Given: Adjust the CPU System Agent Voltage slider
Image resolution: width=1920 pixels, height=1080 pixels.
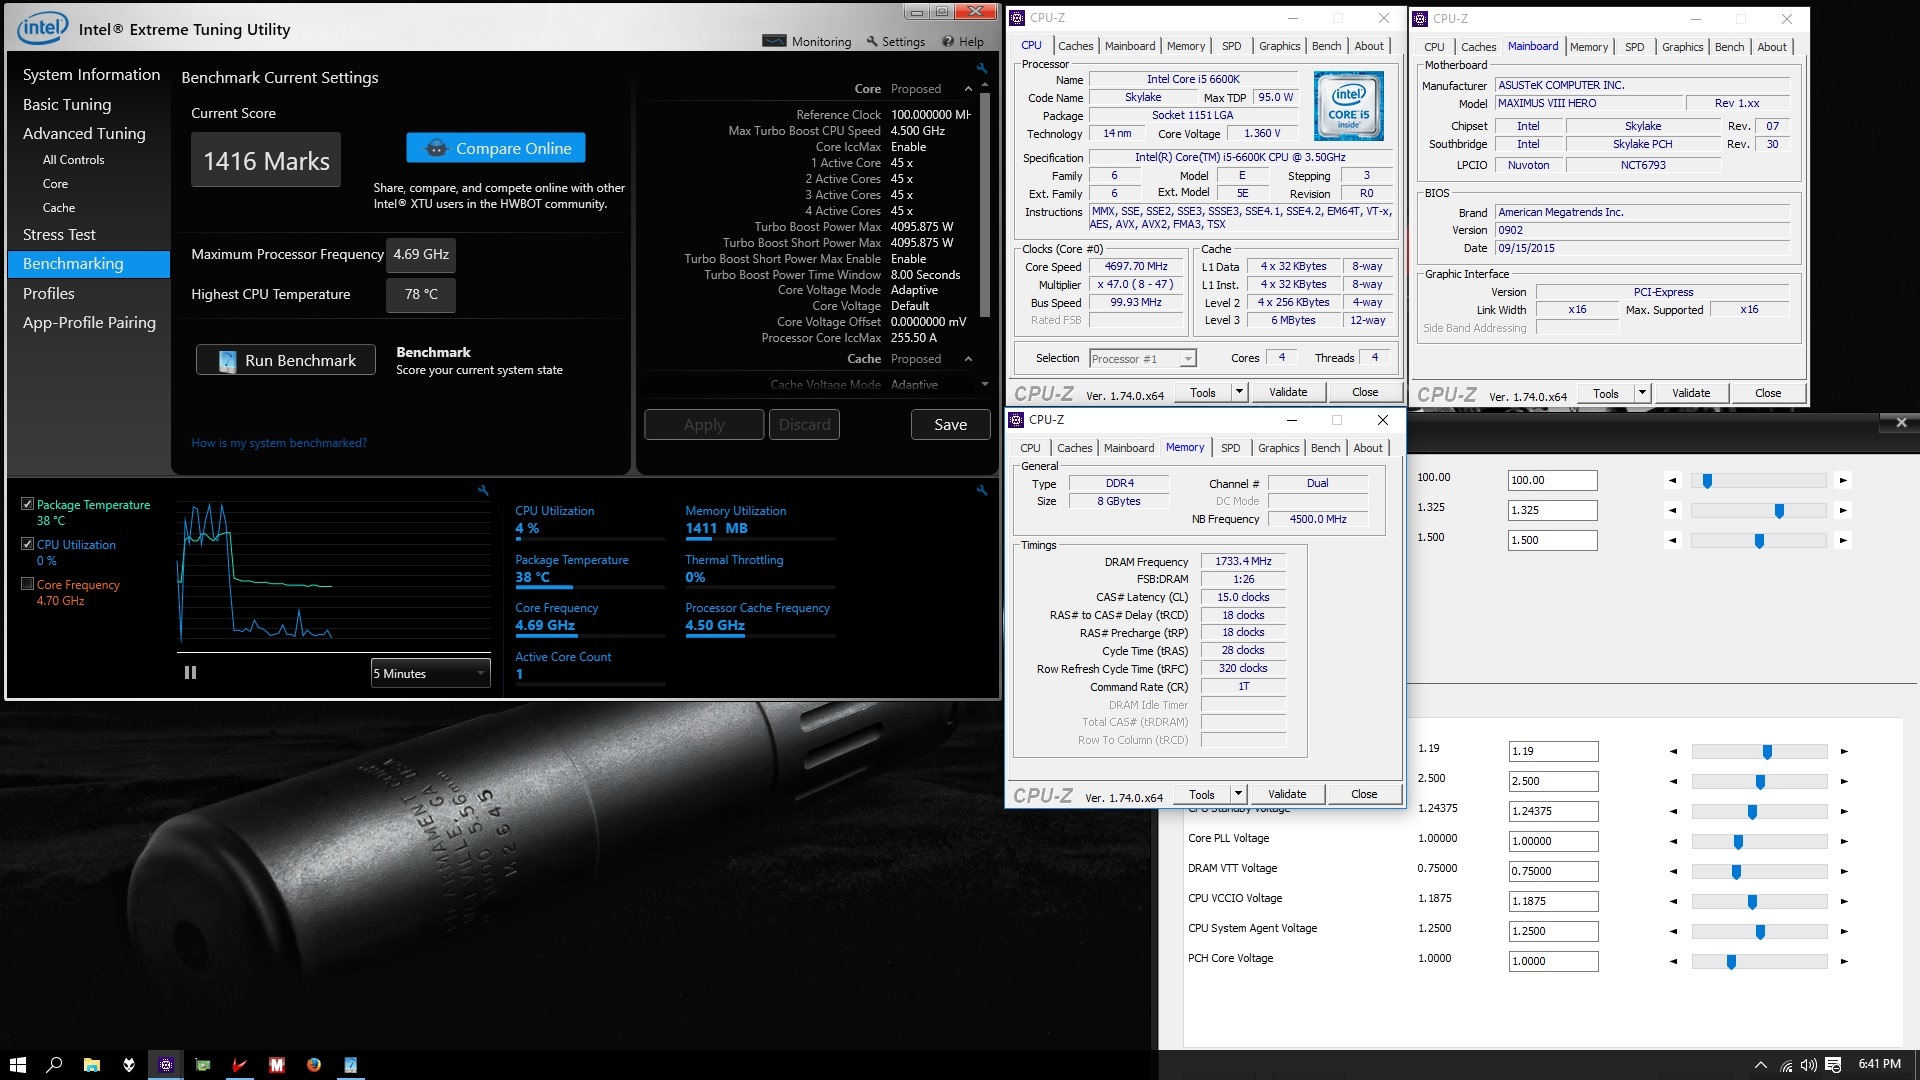Looking at the screenshot, I should pyautogui.click(x=1760, y=931).
